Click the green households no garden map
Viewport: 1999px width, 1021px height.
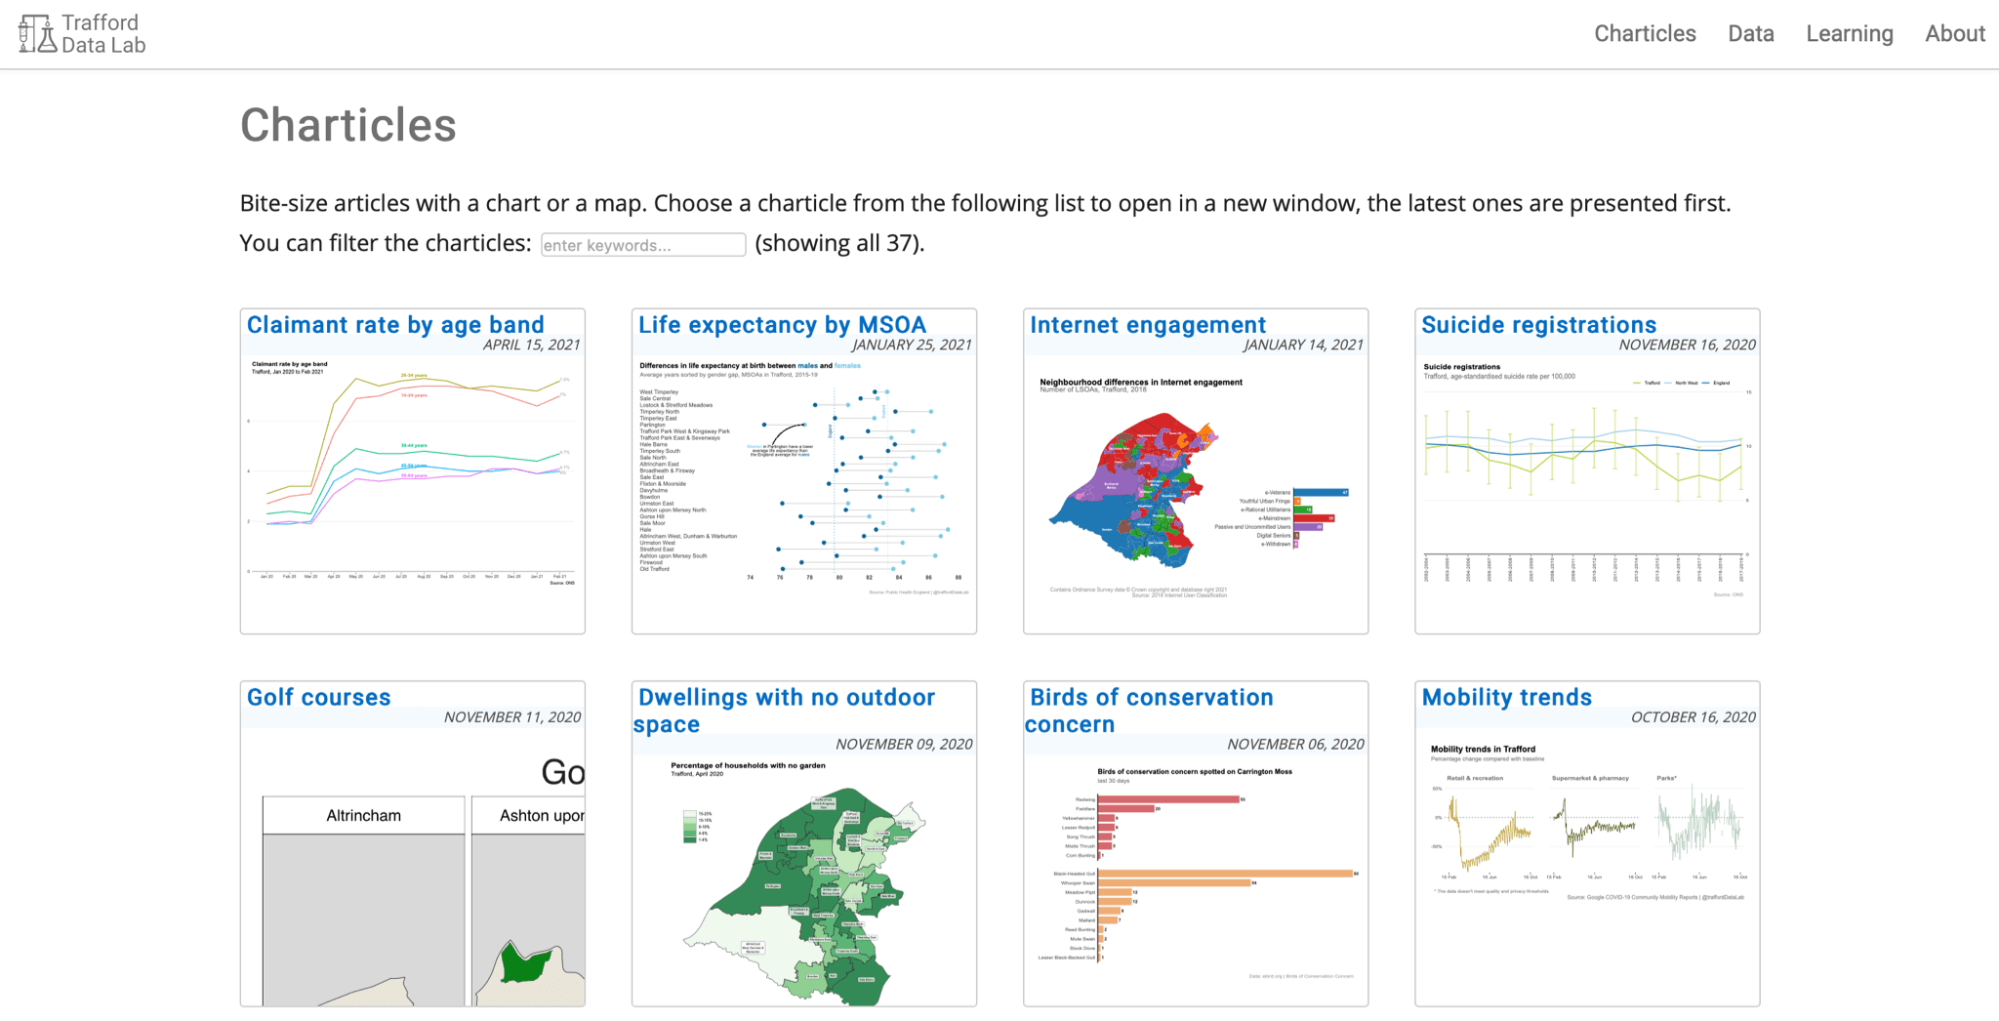[x=804, y=882]
